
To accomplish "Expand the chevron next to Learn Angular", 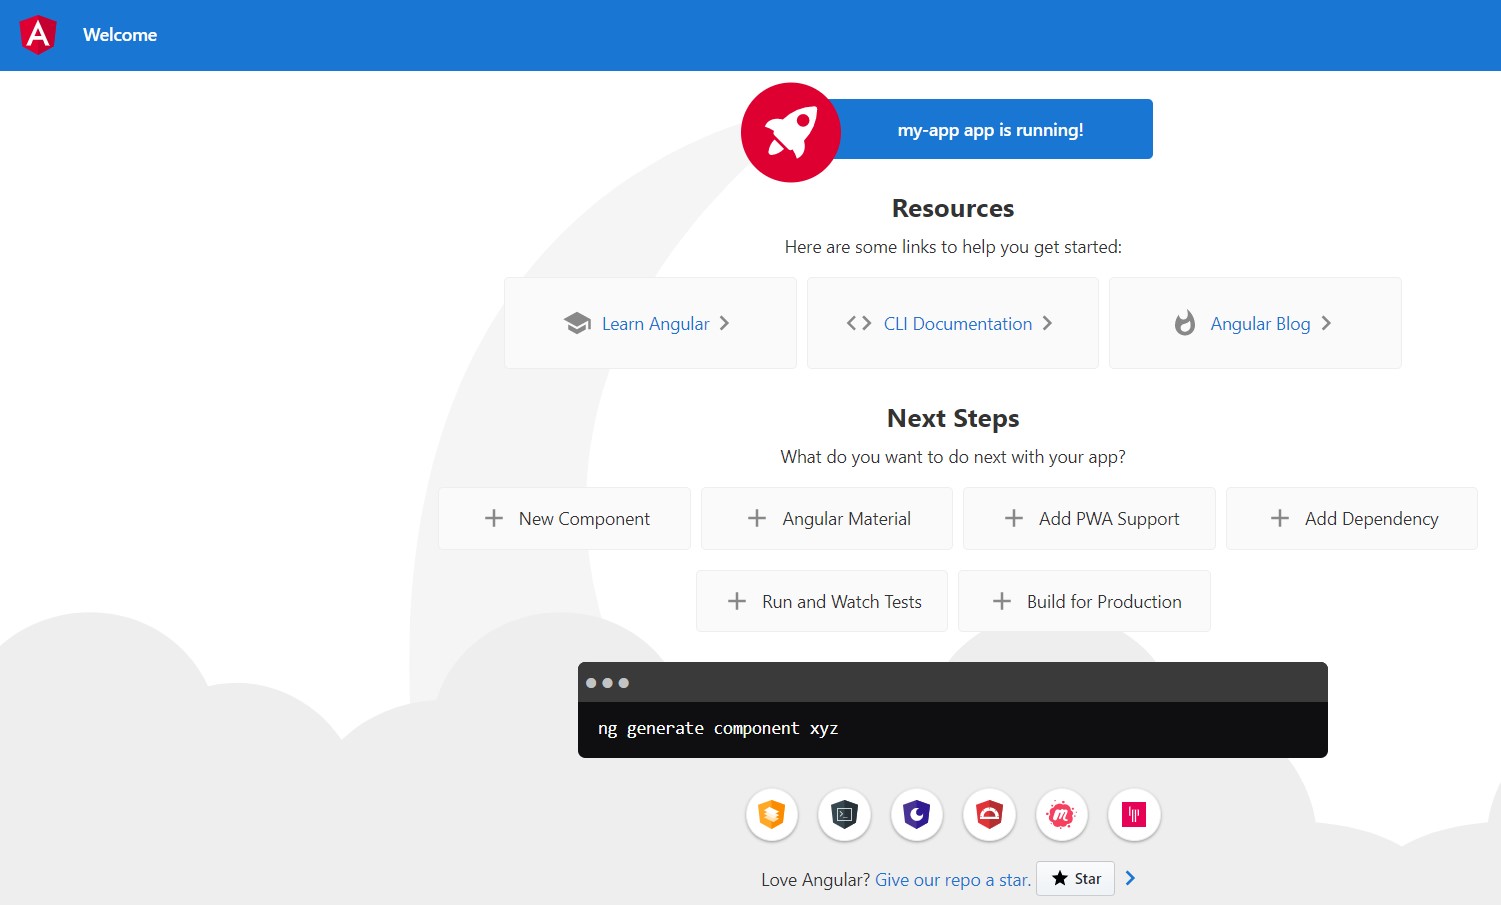I will pos(725,323).
